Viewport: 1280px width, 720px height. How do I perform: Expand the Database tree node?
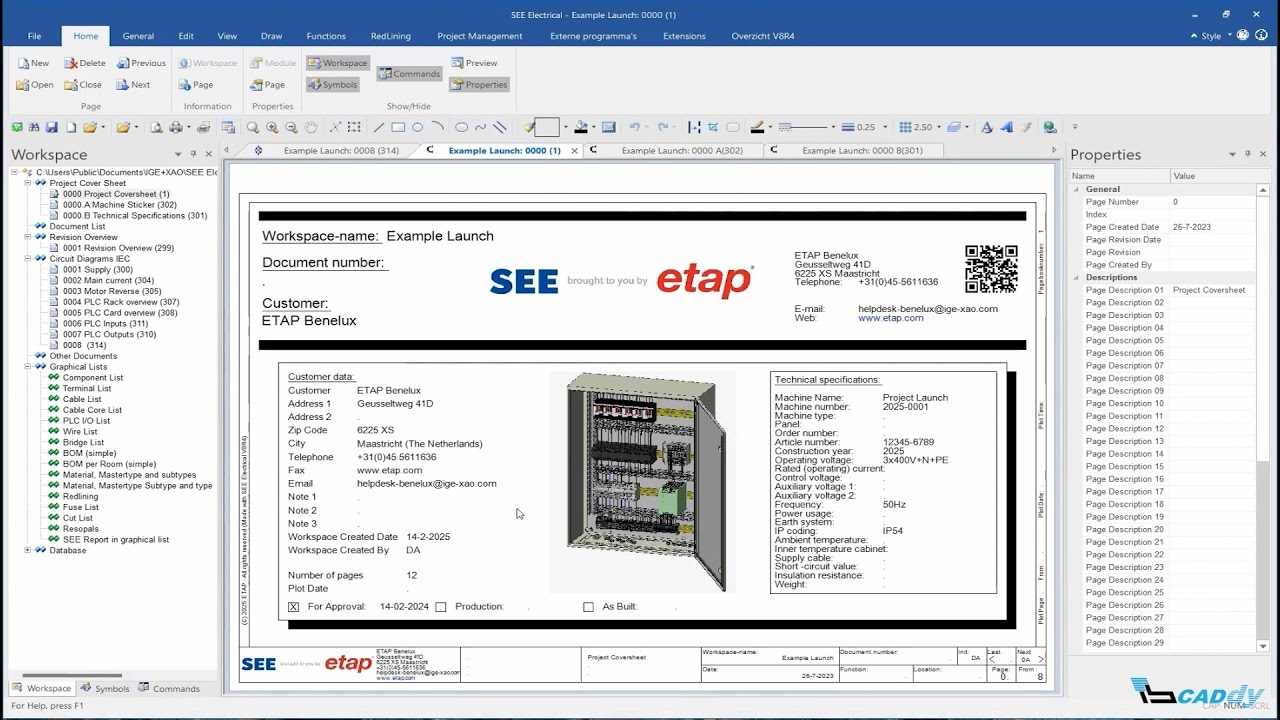[28, 551]
